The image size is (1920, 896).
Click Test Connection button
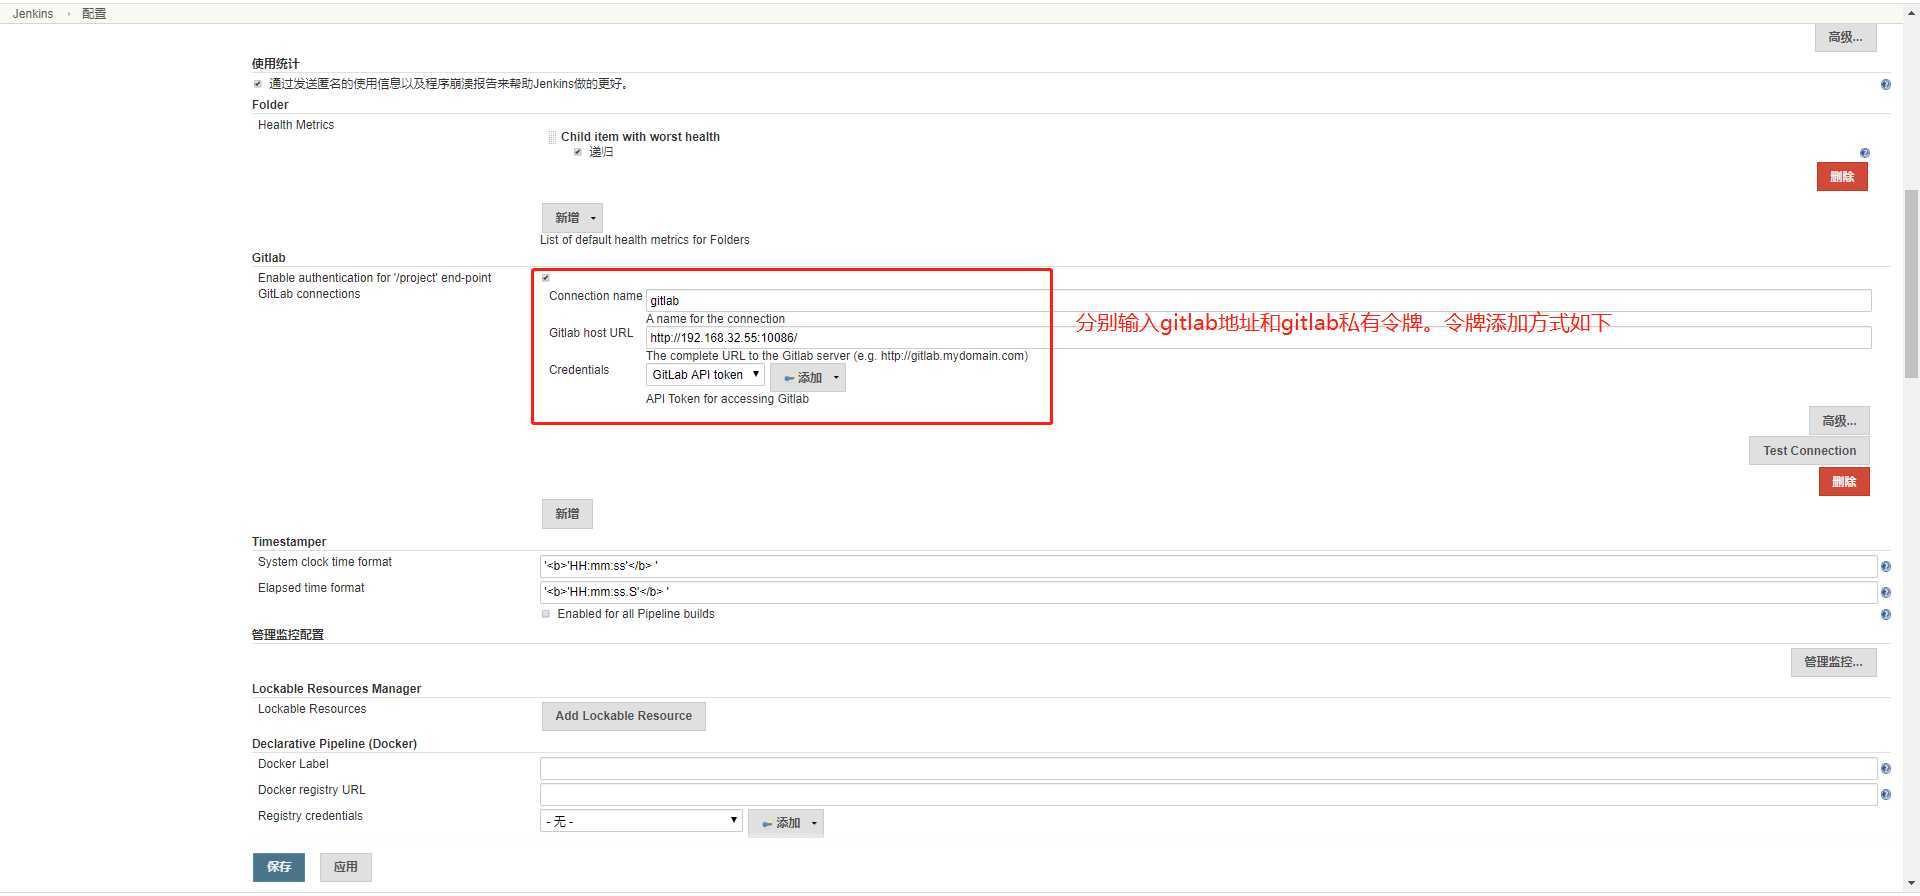click(1809, 451)
